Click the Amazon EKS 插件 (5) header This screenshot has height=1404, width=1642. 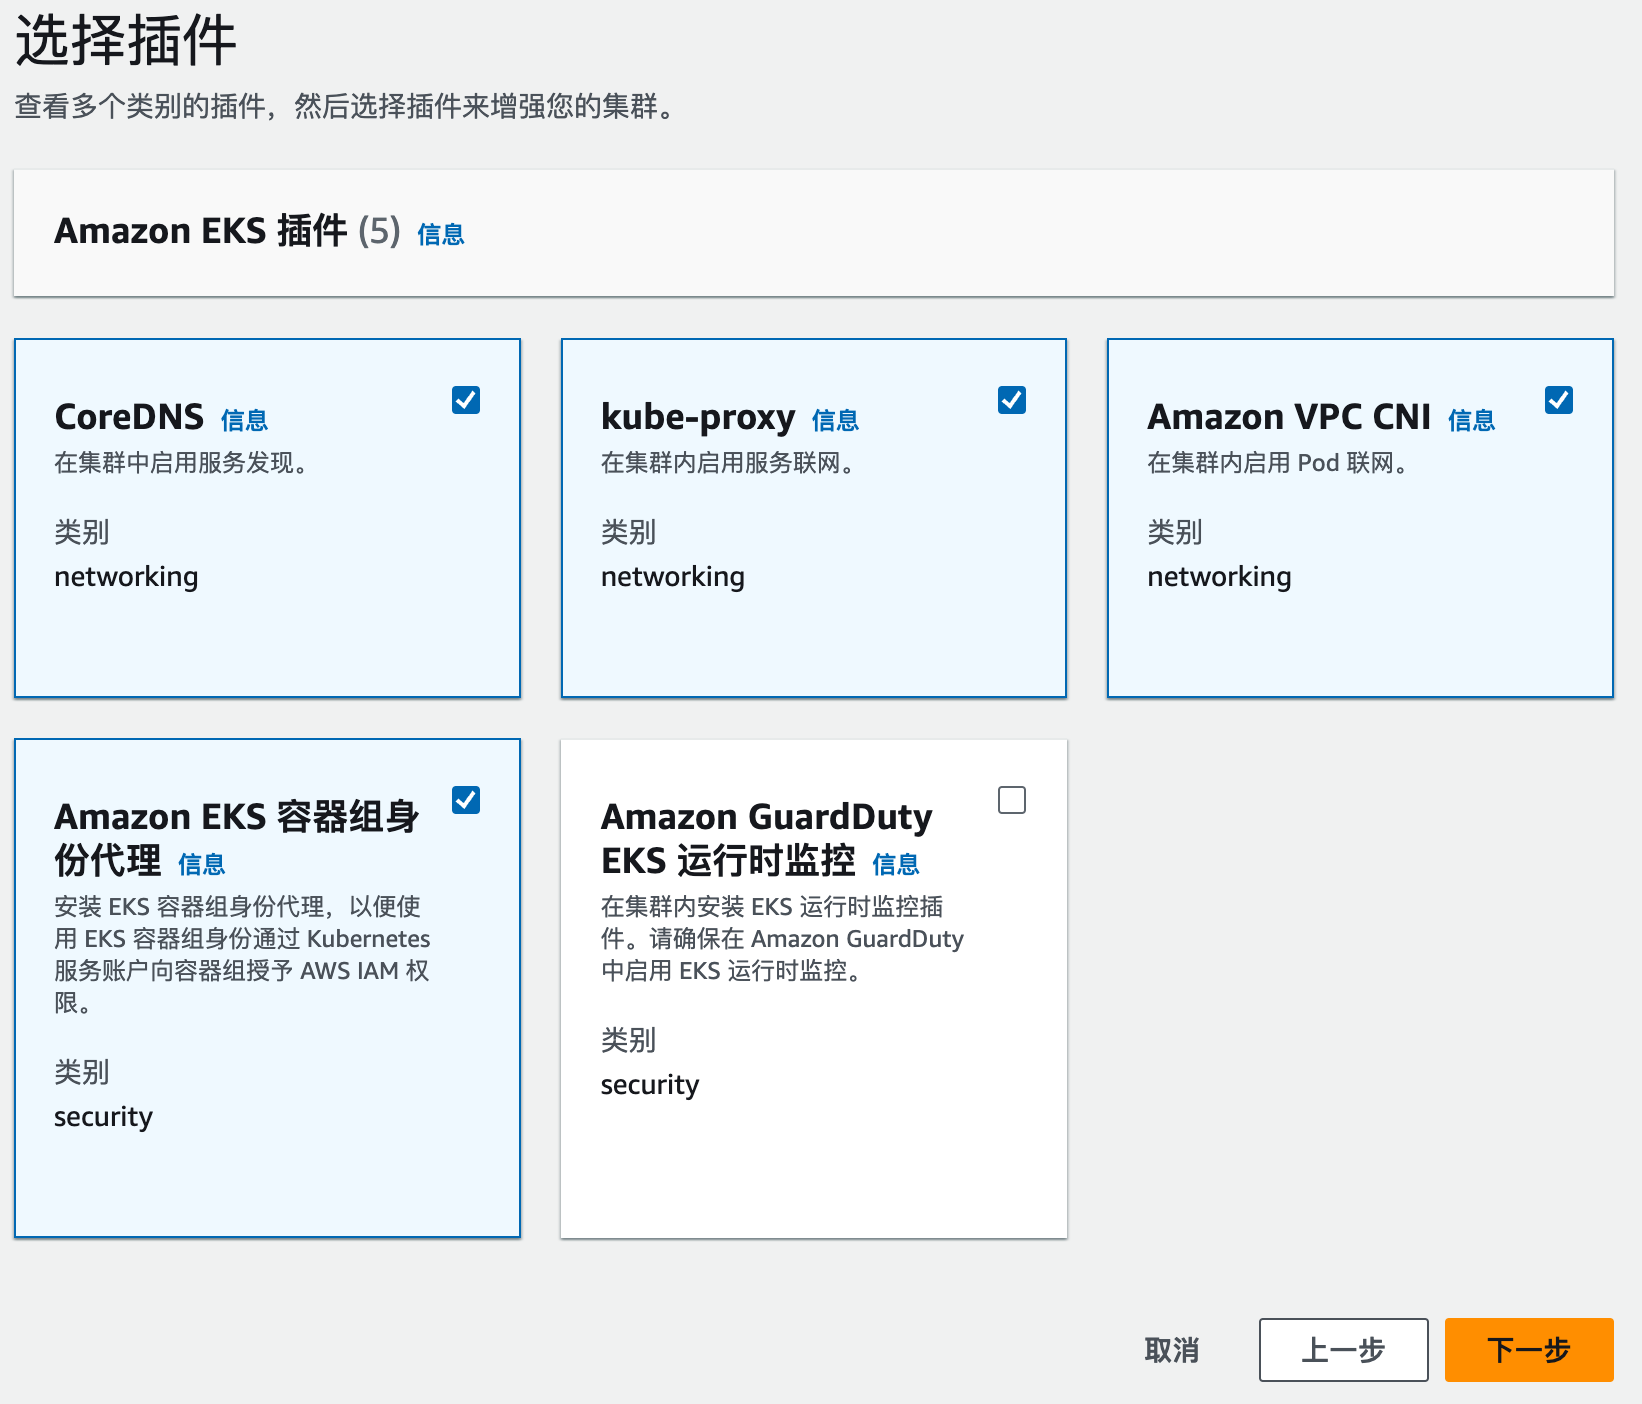tap(227, 231)
